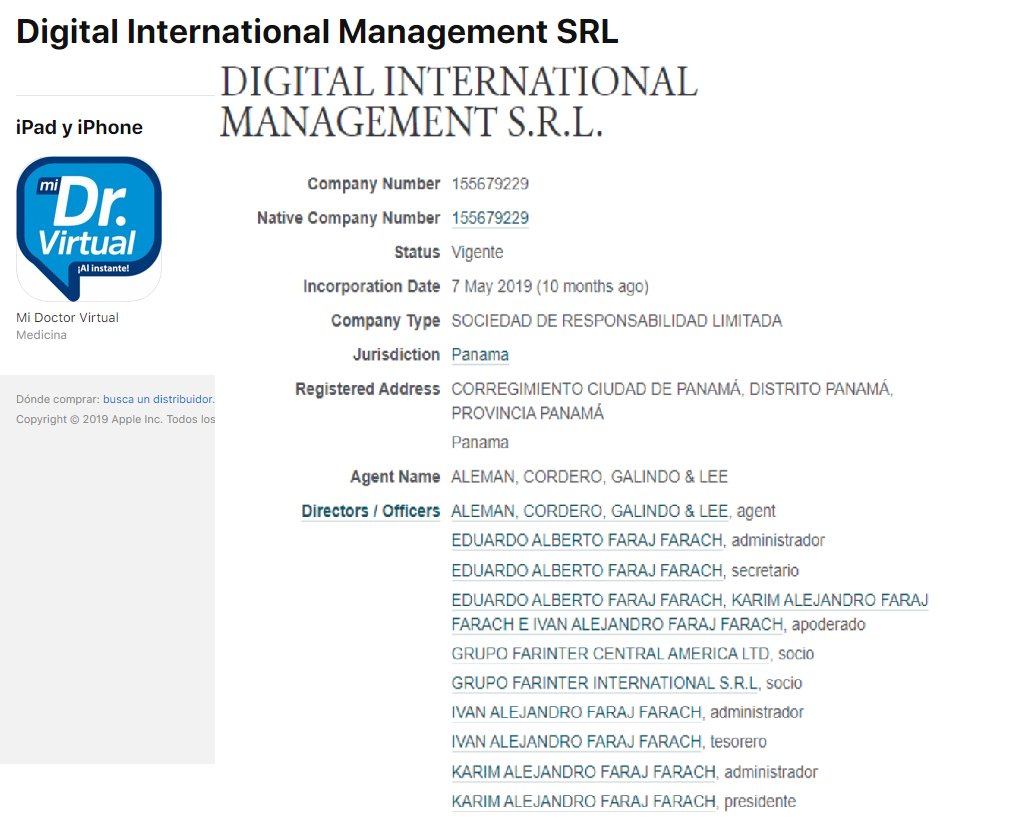The image size is (1032, 822).
Task: Click the Company Type label
Action: [385, 321]
